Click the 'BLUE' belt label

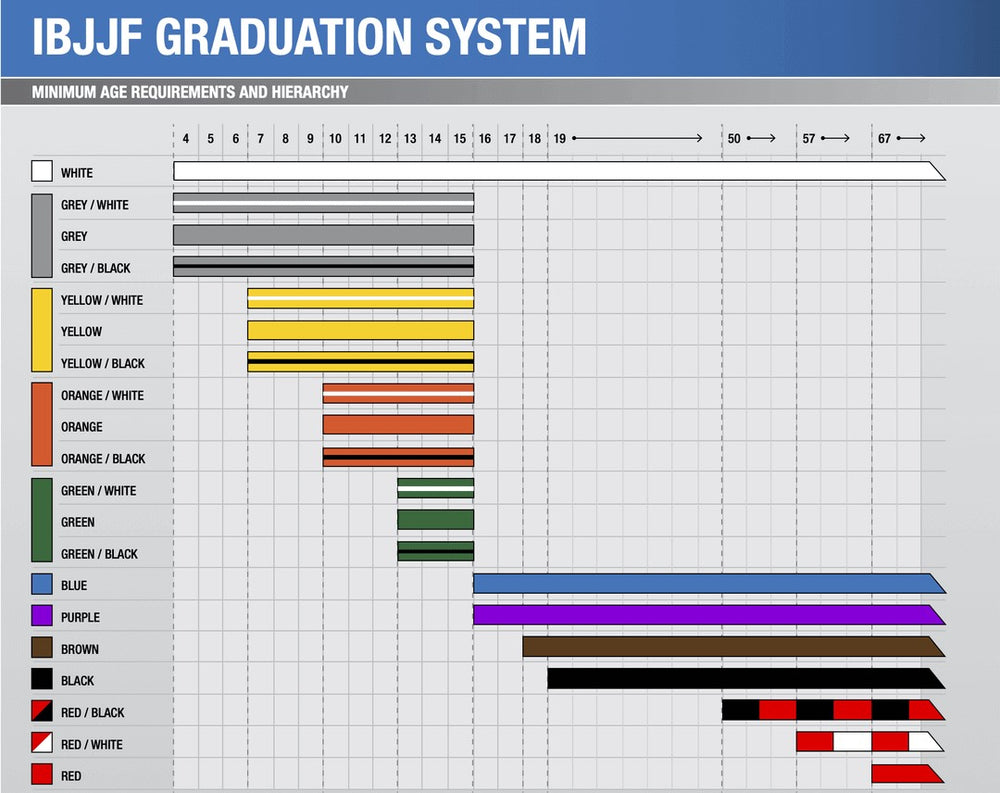[x=73, y=586]
